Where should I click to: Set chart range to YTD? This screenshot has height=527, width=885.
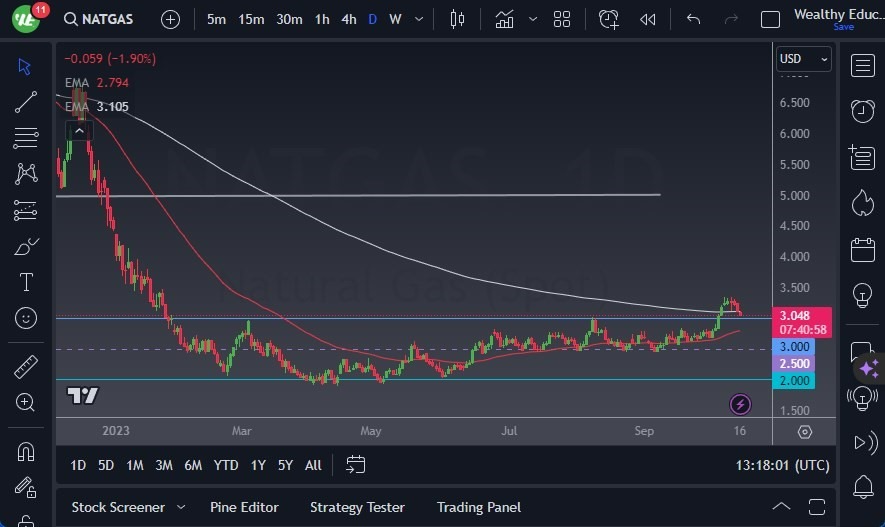(226, 465)
